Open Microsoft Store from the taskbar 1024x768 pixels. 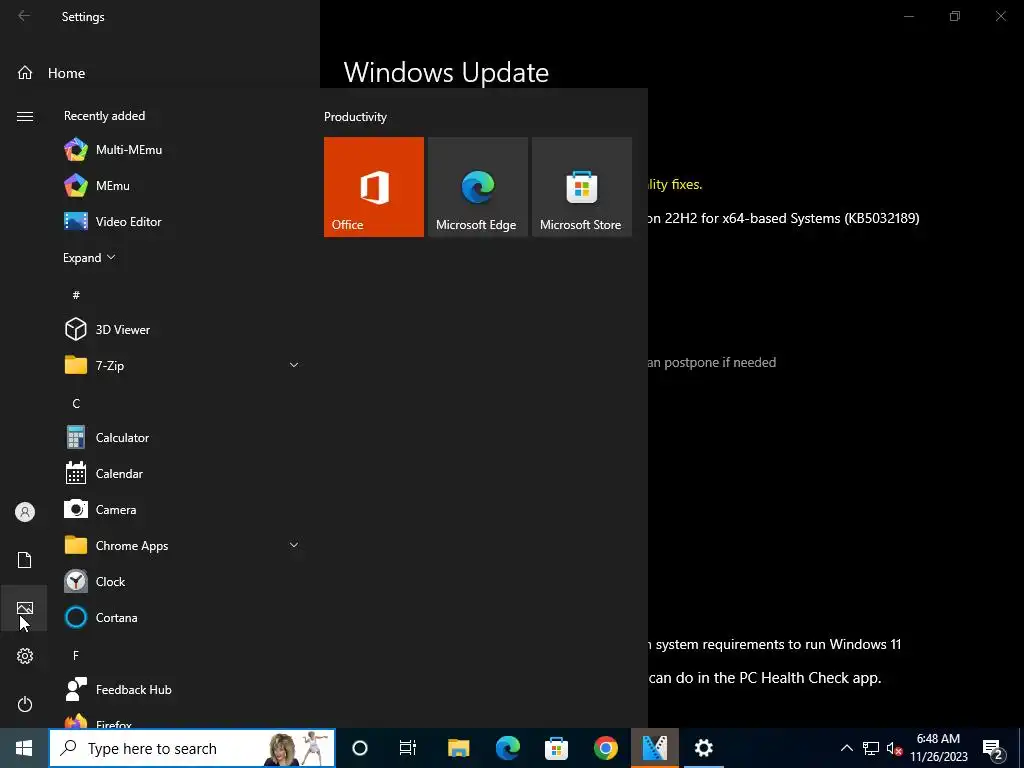(556, 748)
